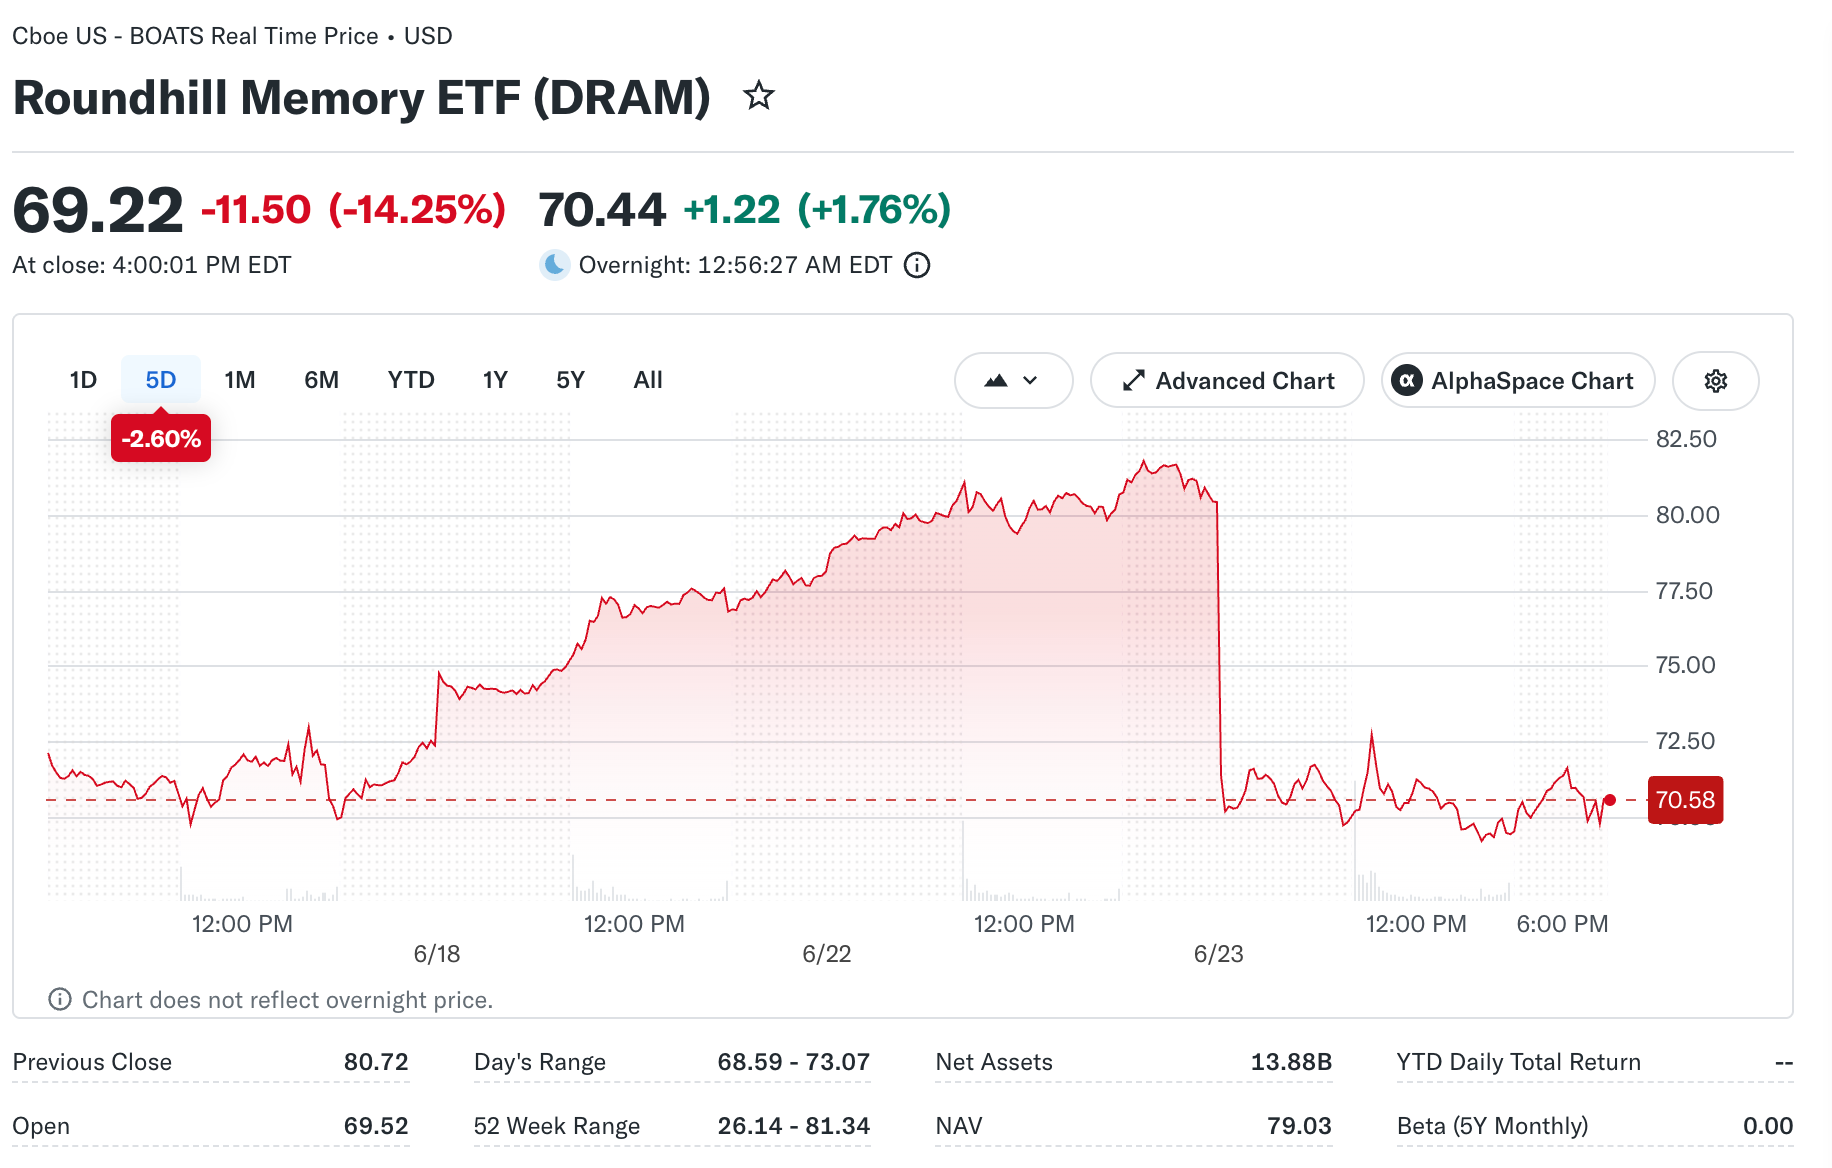Screen dimensions: 1832x1168
Task: Show the 5Y chart range
Action: (570, 380)
